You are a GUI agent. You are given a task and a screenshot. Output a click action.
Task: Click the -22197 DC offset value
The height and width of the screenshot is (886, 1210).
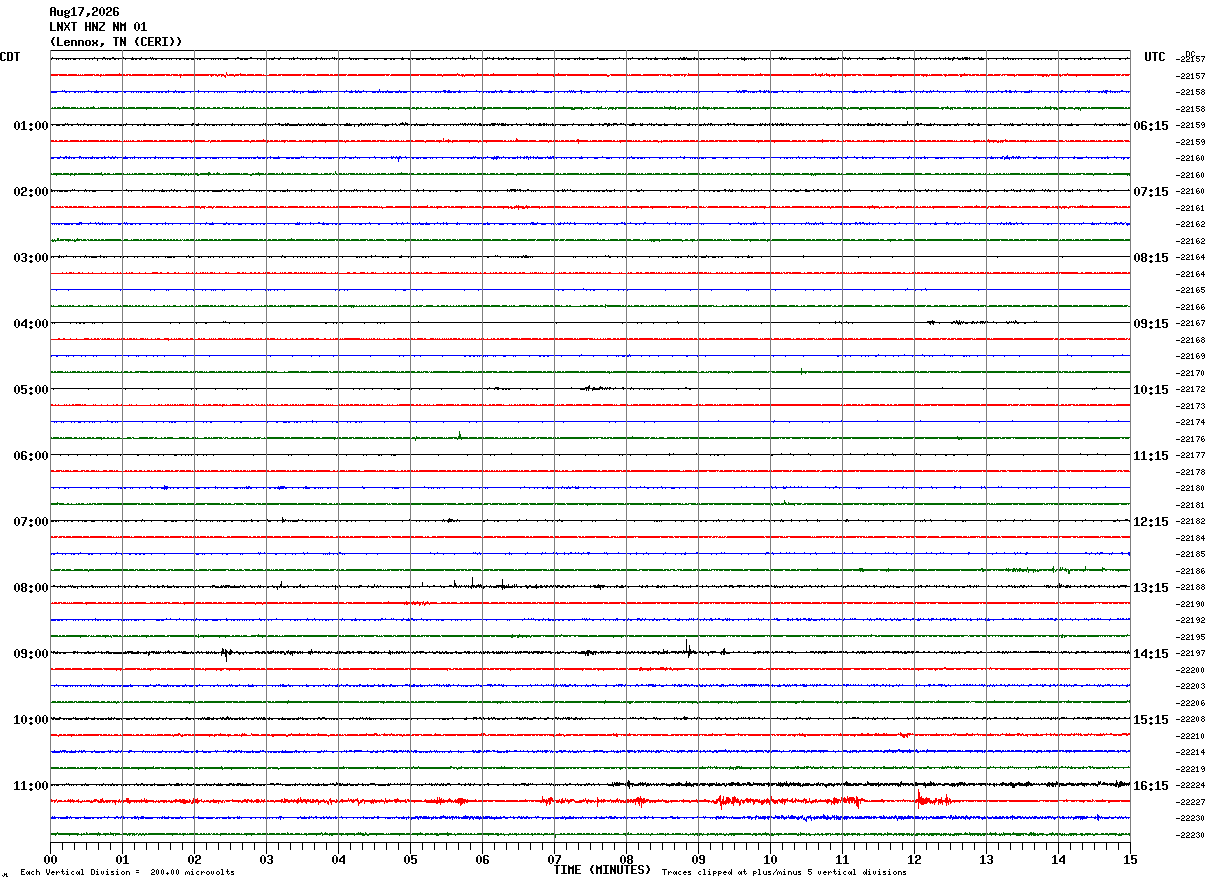[1192, 653]
